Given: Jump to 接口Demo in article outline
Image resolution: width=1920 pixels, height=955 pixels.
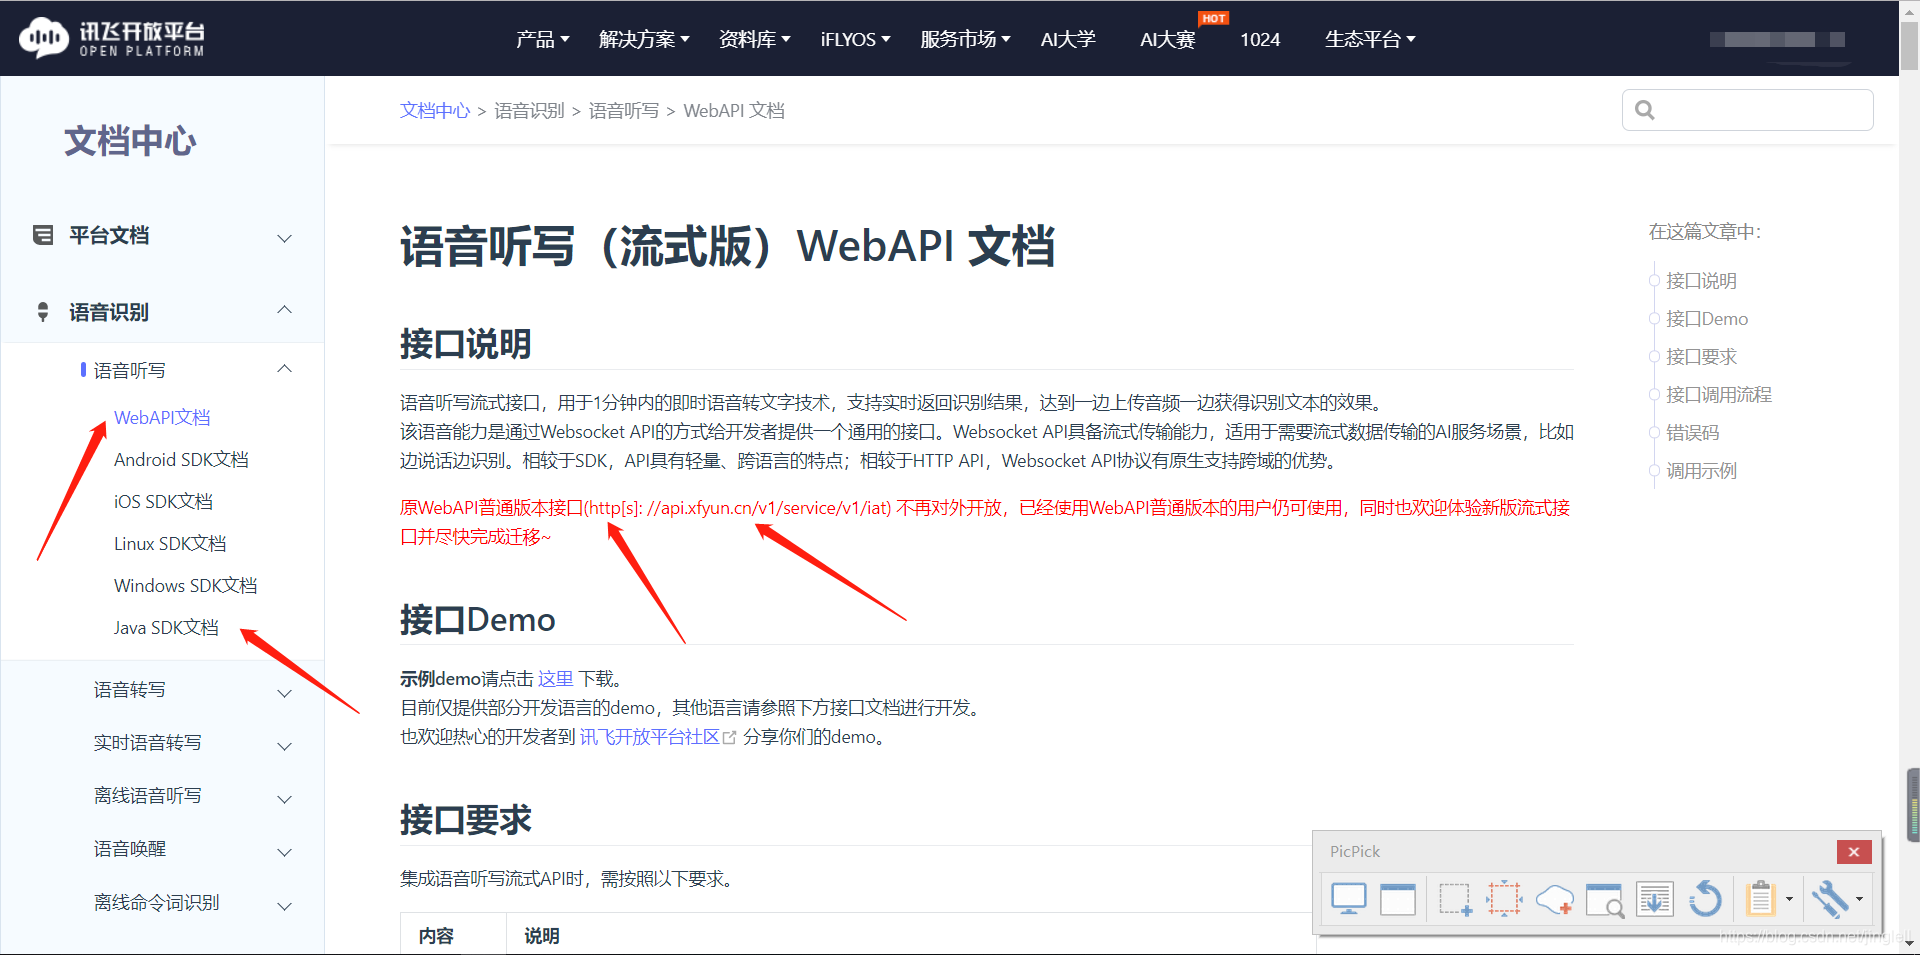Looking at the screenshot, I should click(1707, 319).
